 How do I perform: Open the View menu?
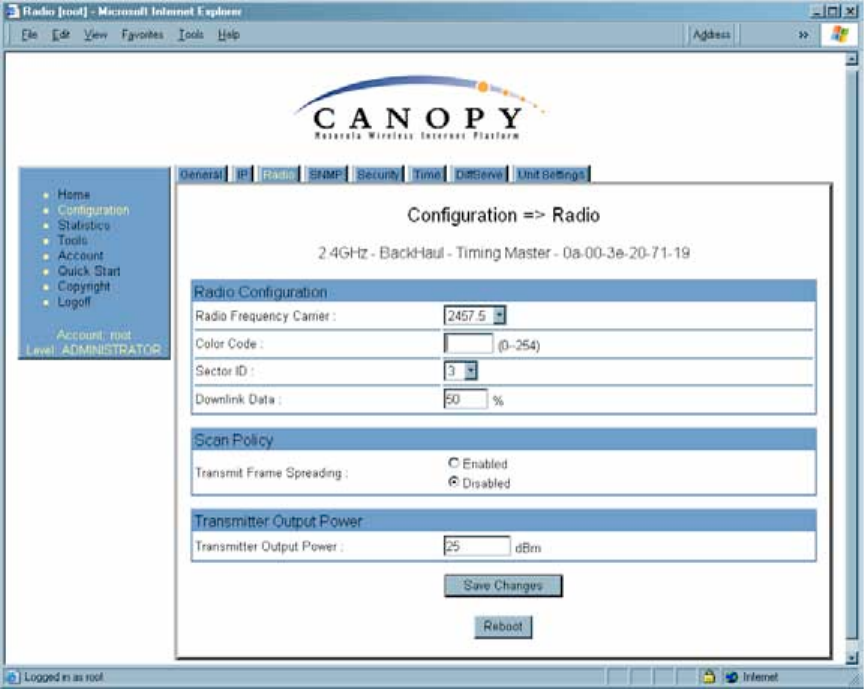point(95,35)
